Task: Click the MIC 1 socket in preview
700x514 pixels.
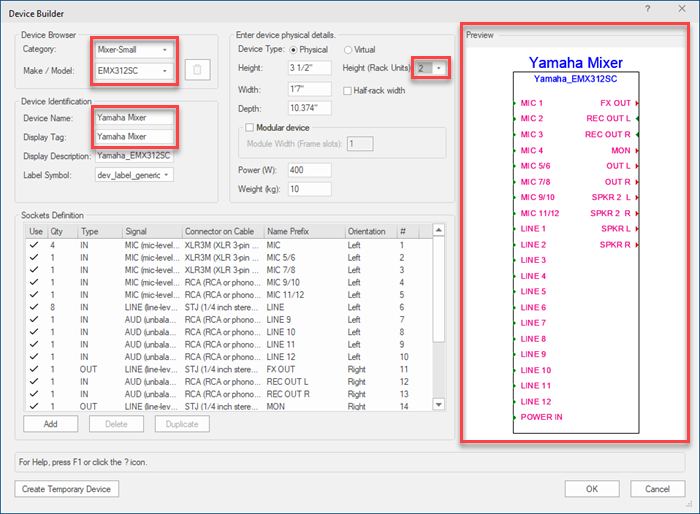Action: 531,103
